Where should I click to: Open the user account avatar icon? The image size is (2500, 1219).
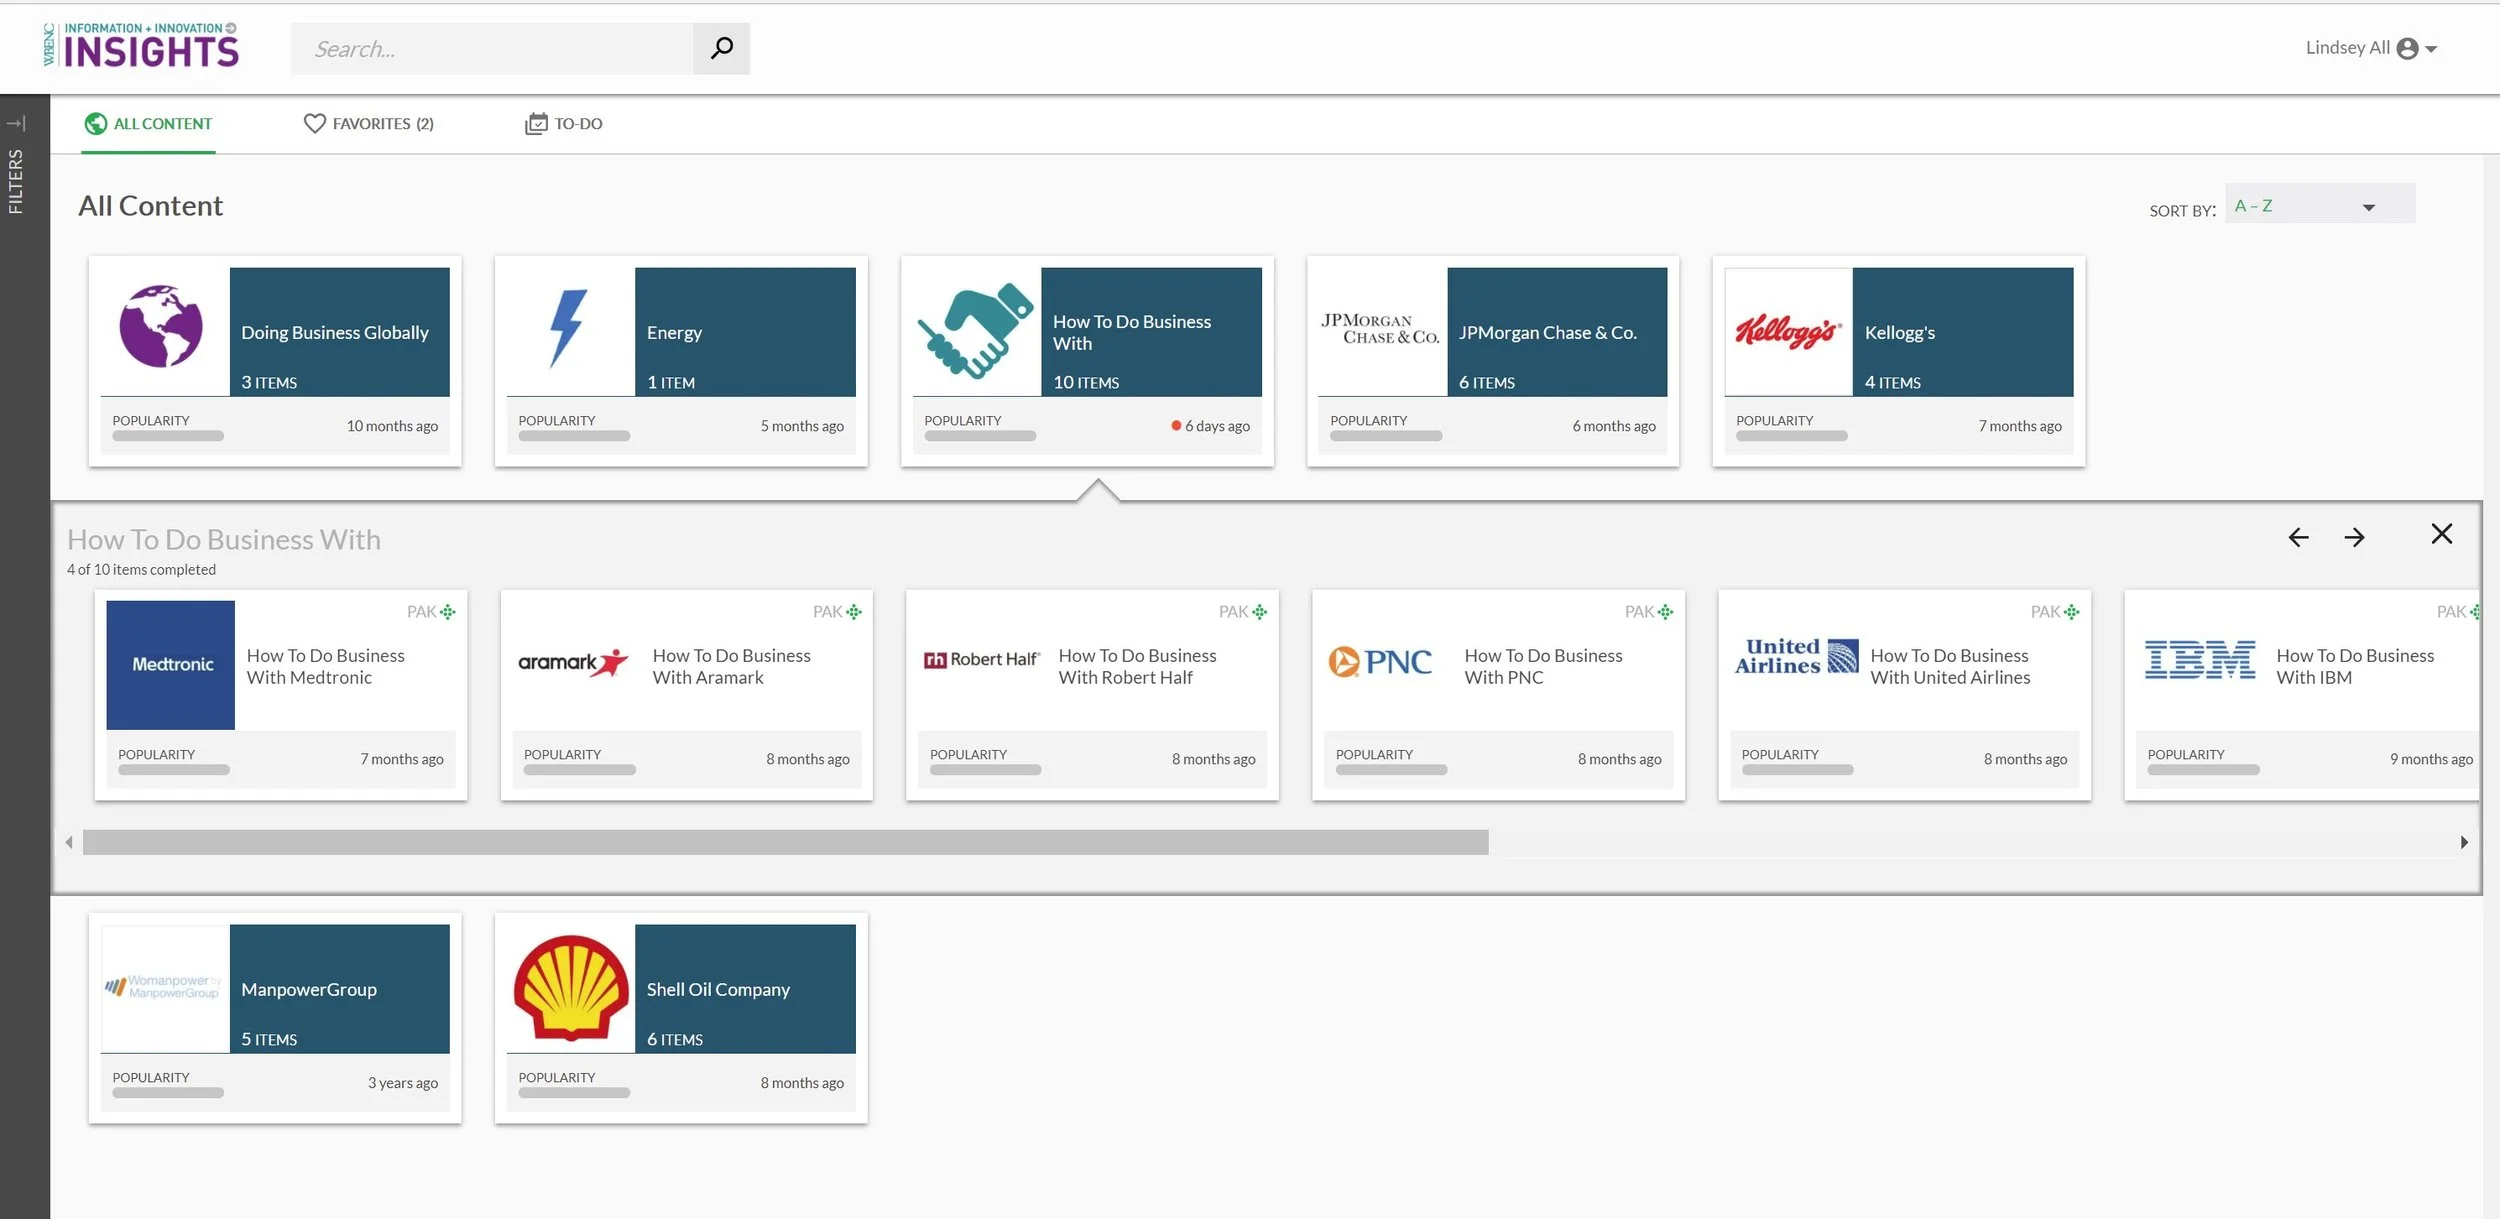[2407, 48]
